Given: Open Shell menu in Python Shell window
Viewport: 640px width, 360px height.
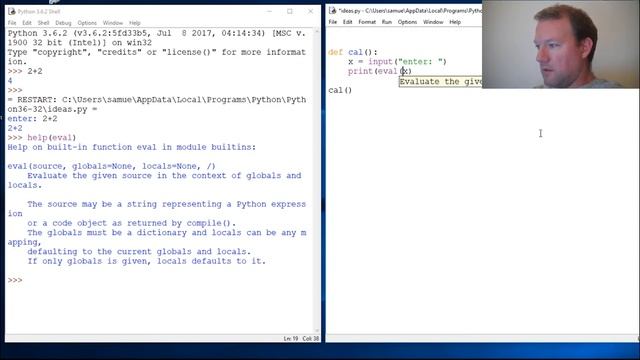Looking at the screenshot, I should (43, 23).
